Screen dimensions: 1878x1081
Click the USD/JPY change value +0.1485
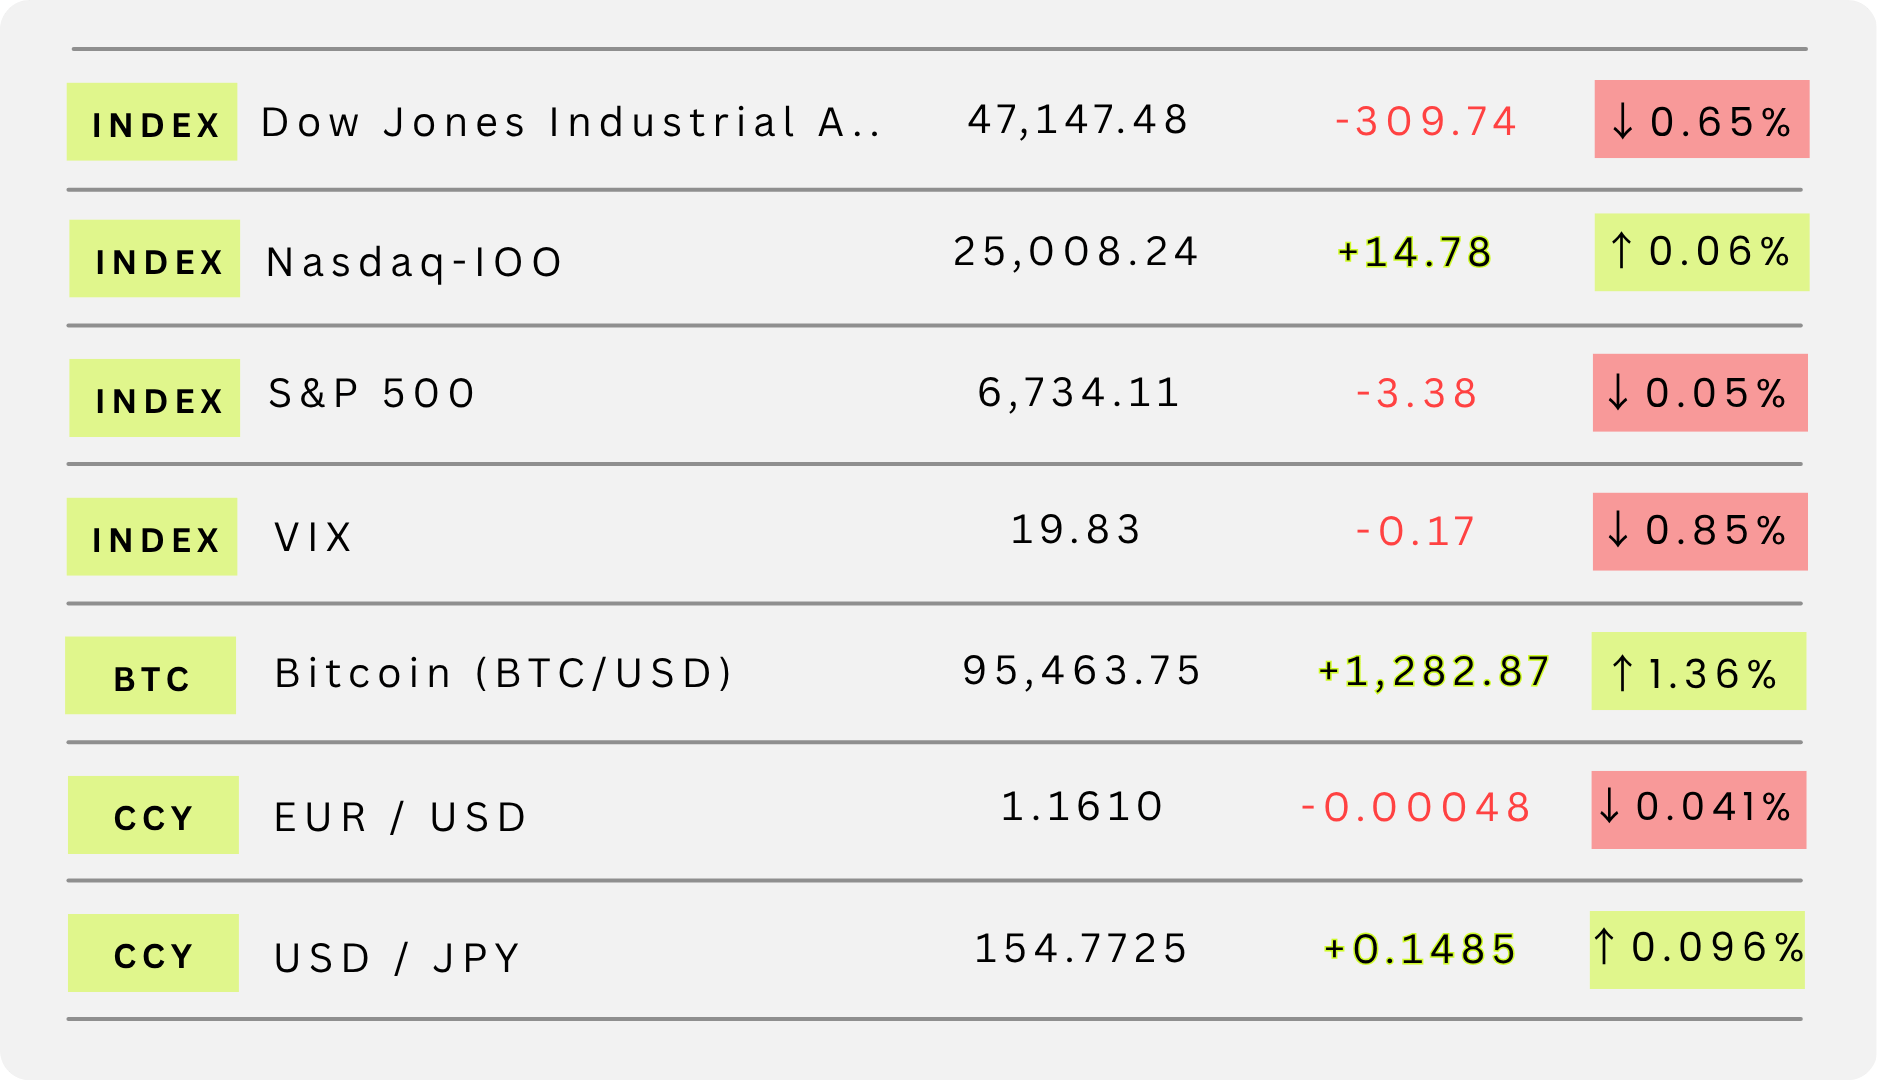click(x=1420, y=949)
